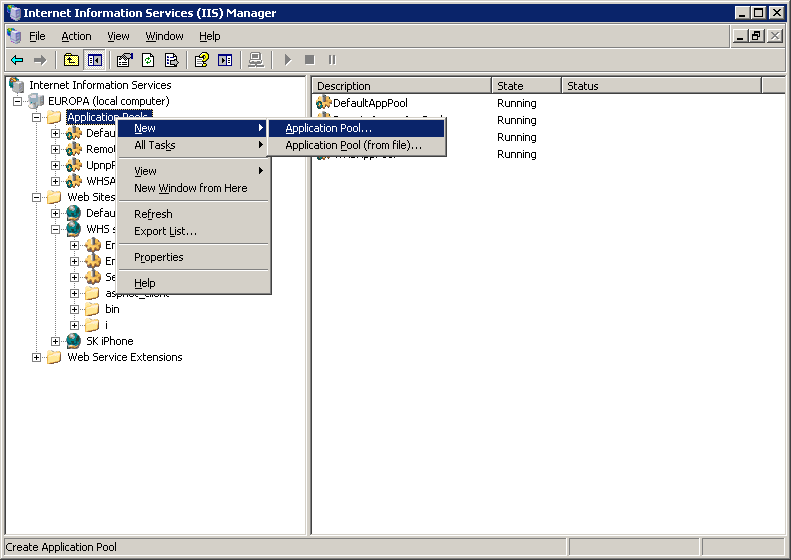Click the Stop item square icon

[310, 60]
